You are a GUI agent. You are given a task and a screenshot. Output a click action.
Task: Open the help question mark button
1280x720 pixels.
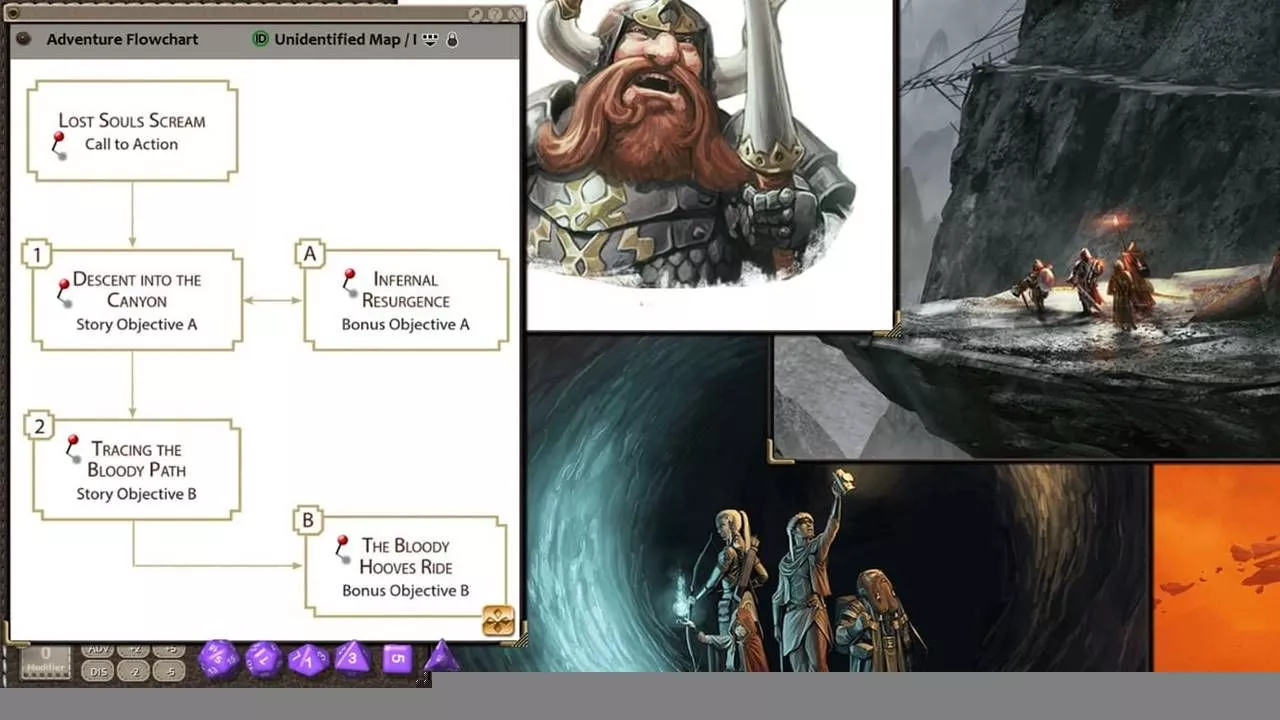coord(495,15)
